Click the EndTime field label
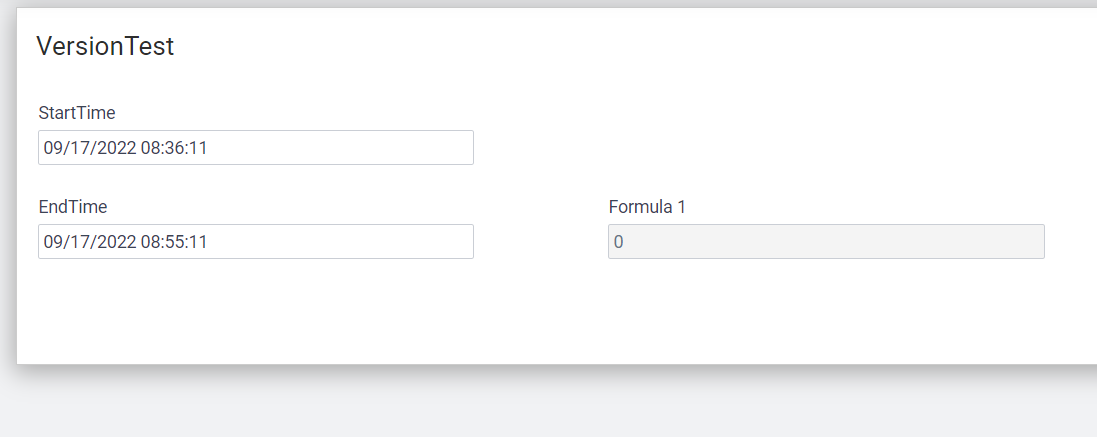This screenshot has height=437, width=1097. coord(73,207)
